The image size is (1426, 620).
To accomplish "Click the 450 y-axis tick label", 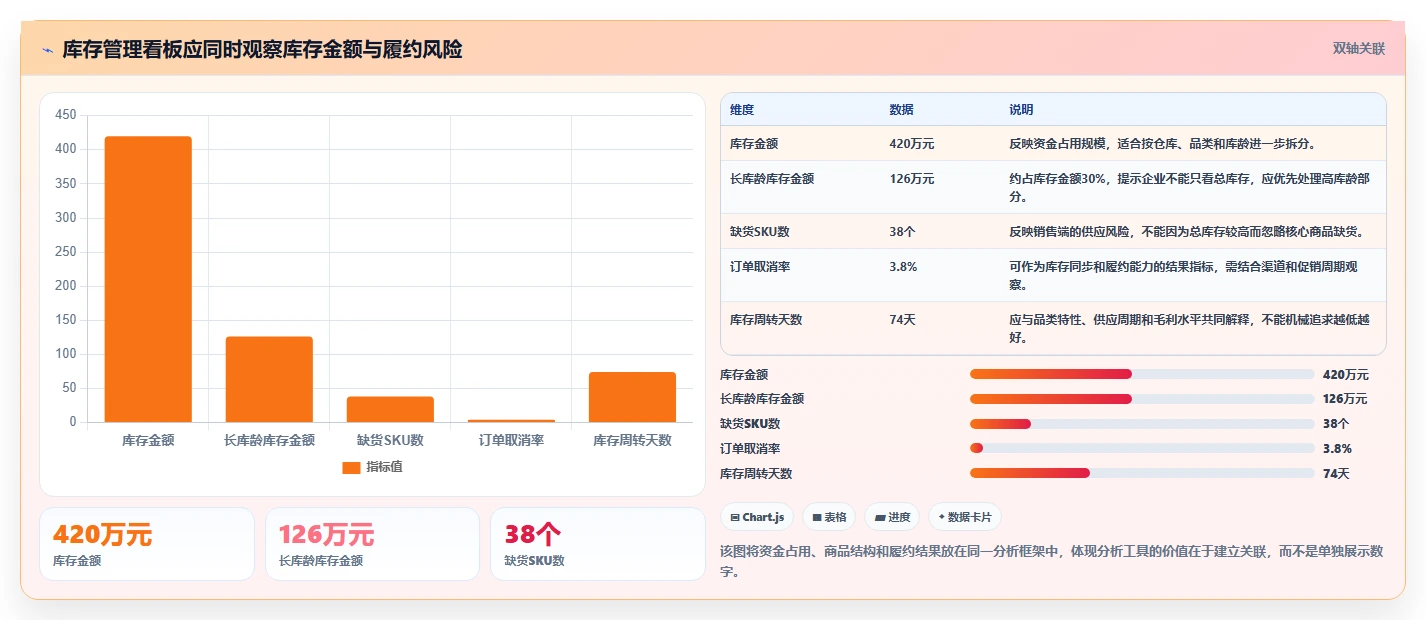I will click(66, 115).
